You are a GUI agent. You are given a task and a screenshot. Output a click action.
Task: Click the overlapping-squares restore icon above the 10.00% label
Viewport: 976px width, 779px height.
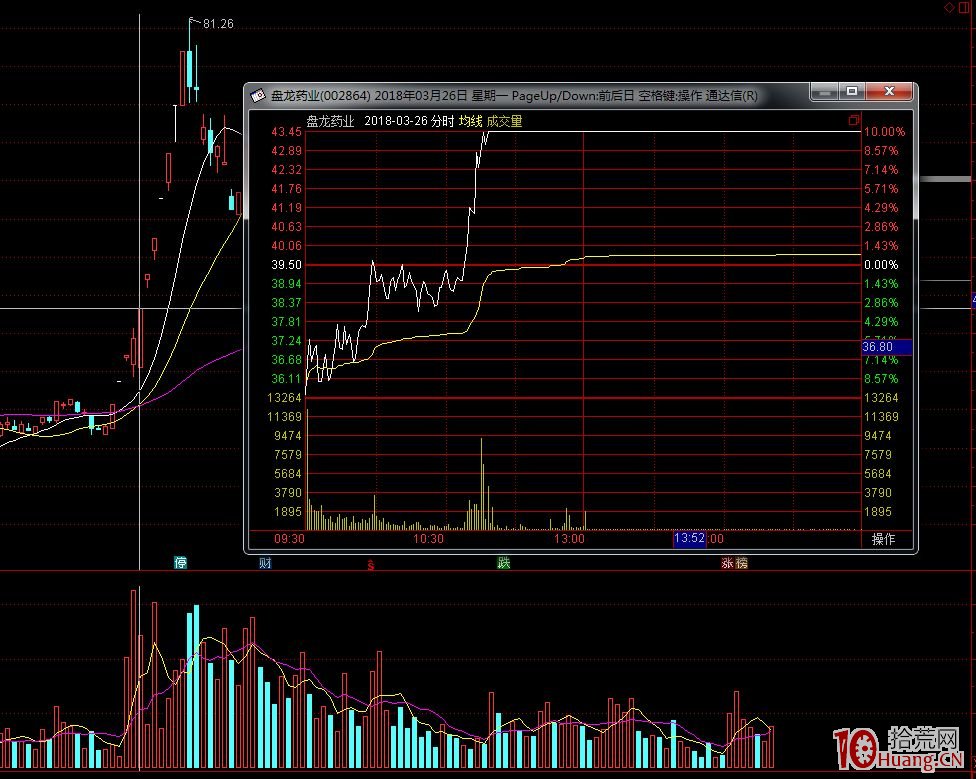[x=854, y=120]
